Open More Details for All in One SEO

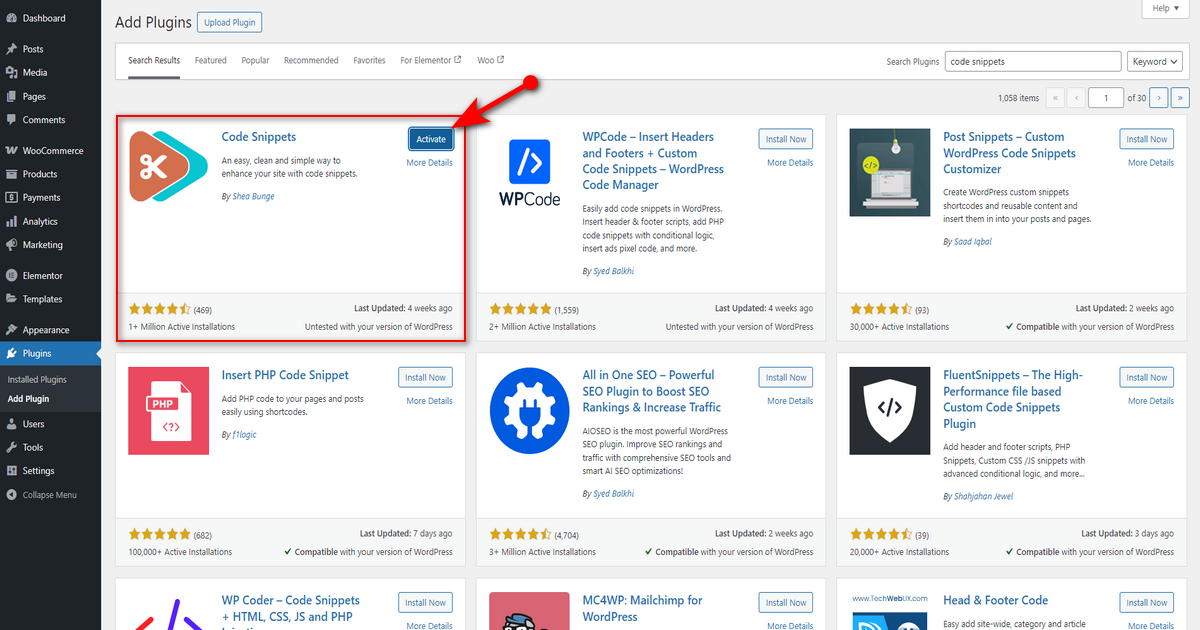(790, 401)
